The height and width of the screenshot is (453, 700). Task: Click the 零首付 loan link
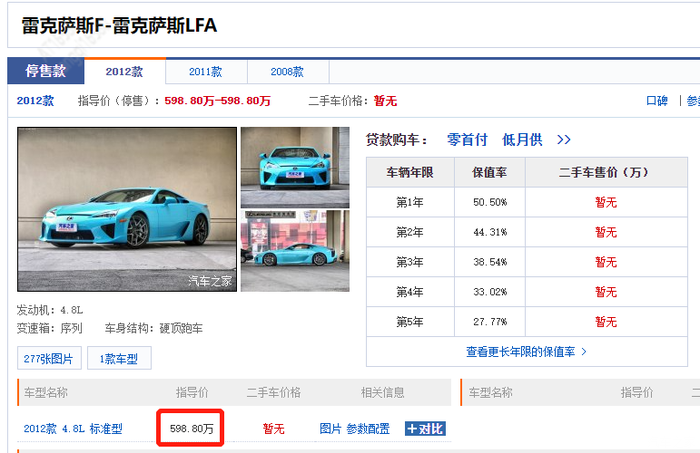coord(467,140)
